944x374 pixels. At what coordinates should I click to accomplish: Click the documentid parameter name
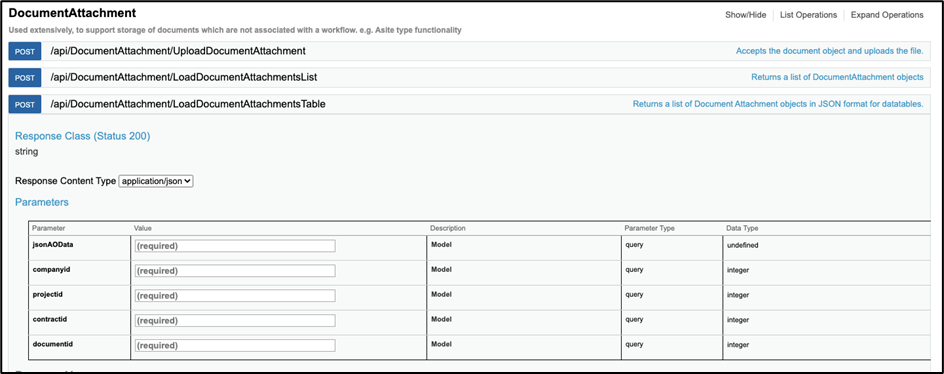52,343
